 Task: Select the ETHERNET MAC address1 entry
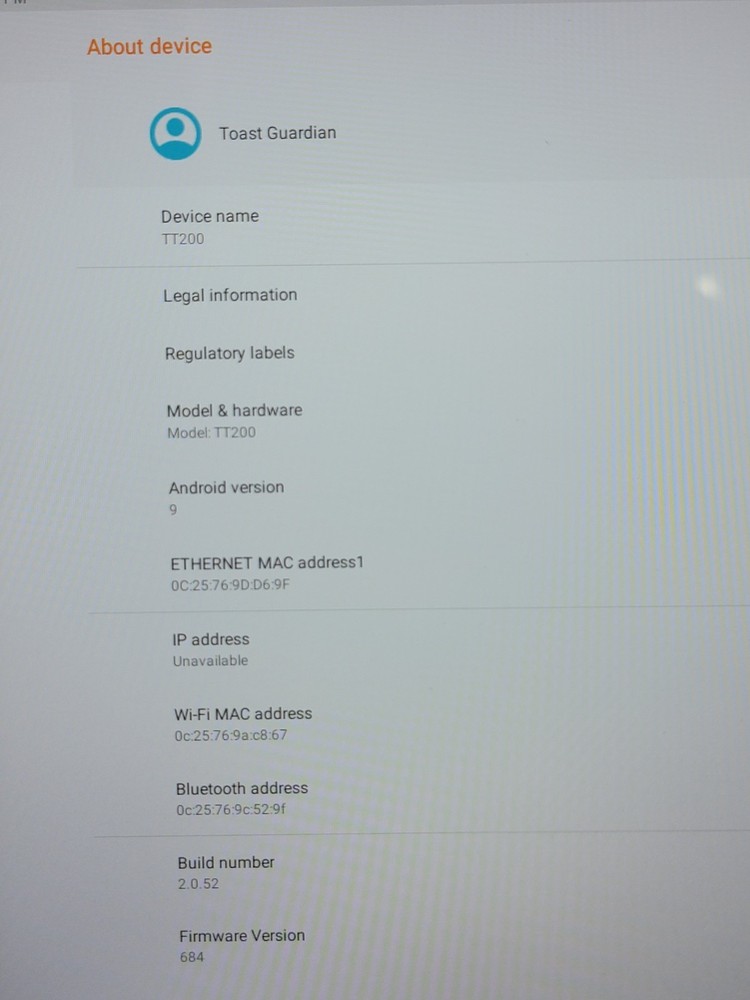pyautogui.click(x=267, y=562)
